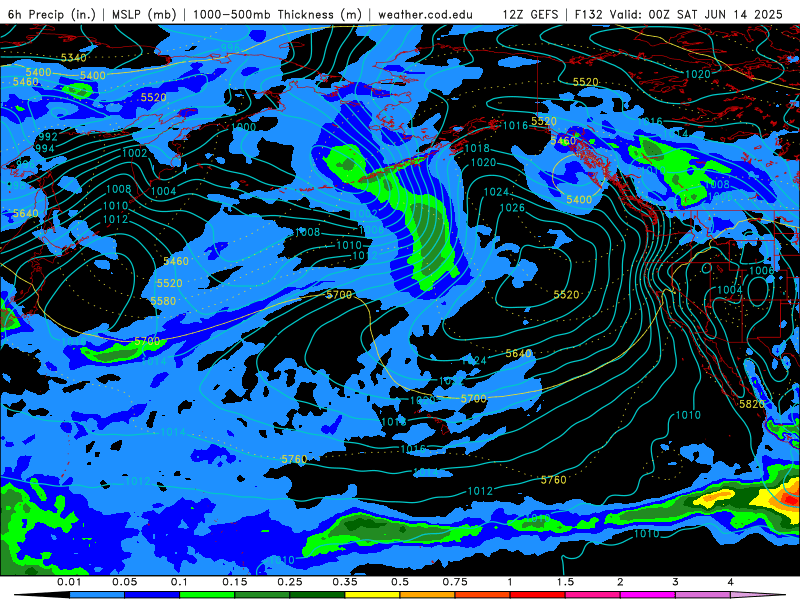Click the 0.15 legend value
The height and width of the screenshot is (600, 800).
[x=235, y=582]
